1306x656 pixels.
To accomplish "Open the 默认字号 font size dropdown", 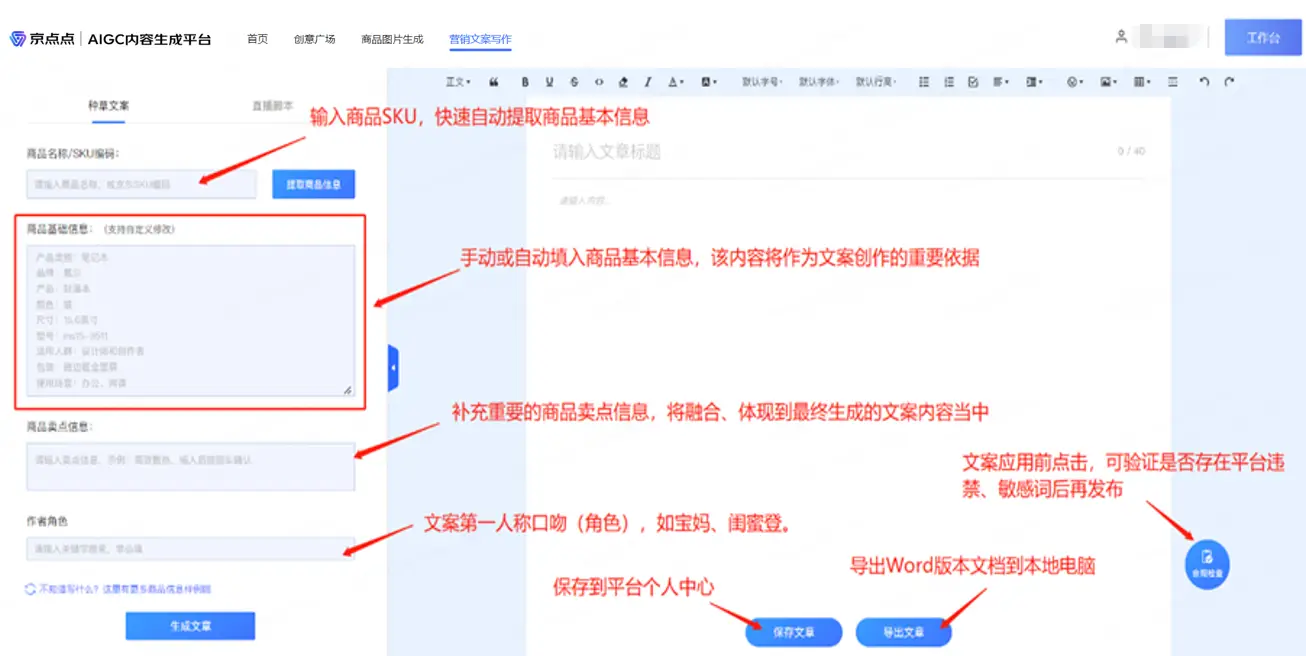I will tap(763, 82).
